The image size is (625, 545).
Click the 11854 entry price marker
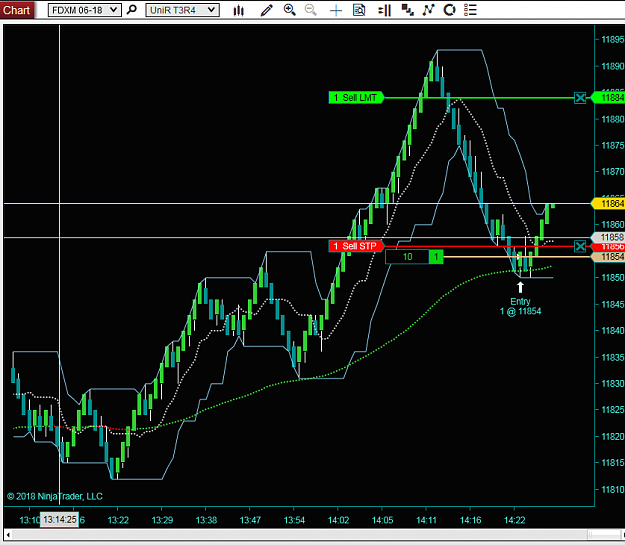(x=609, y=257)
